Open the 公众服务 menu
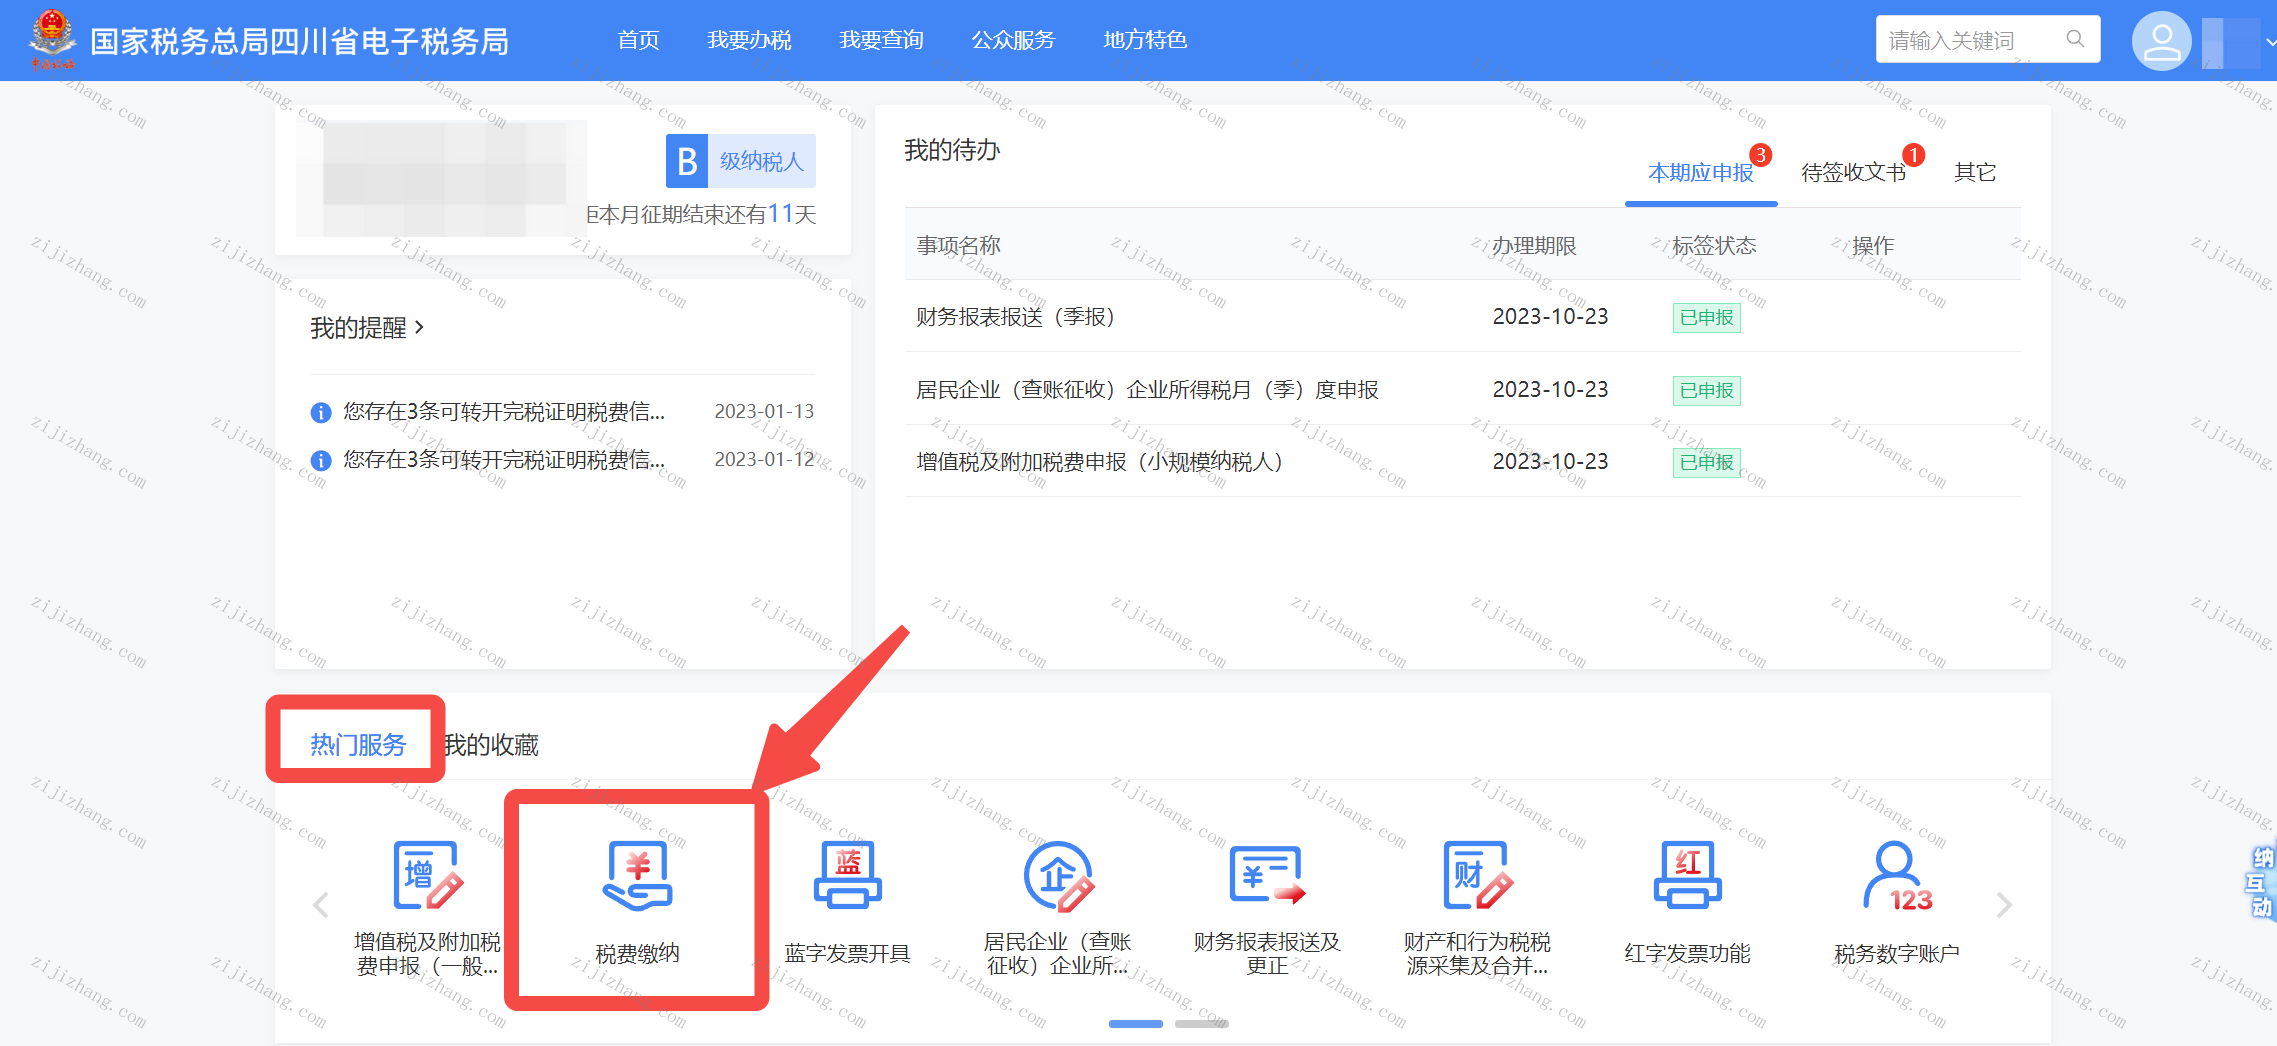The width and height of the screenshot is (2277, 1046). click(1013, 40)
